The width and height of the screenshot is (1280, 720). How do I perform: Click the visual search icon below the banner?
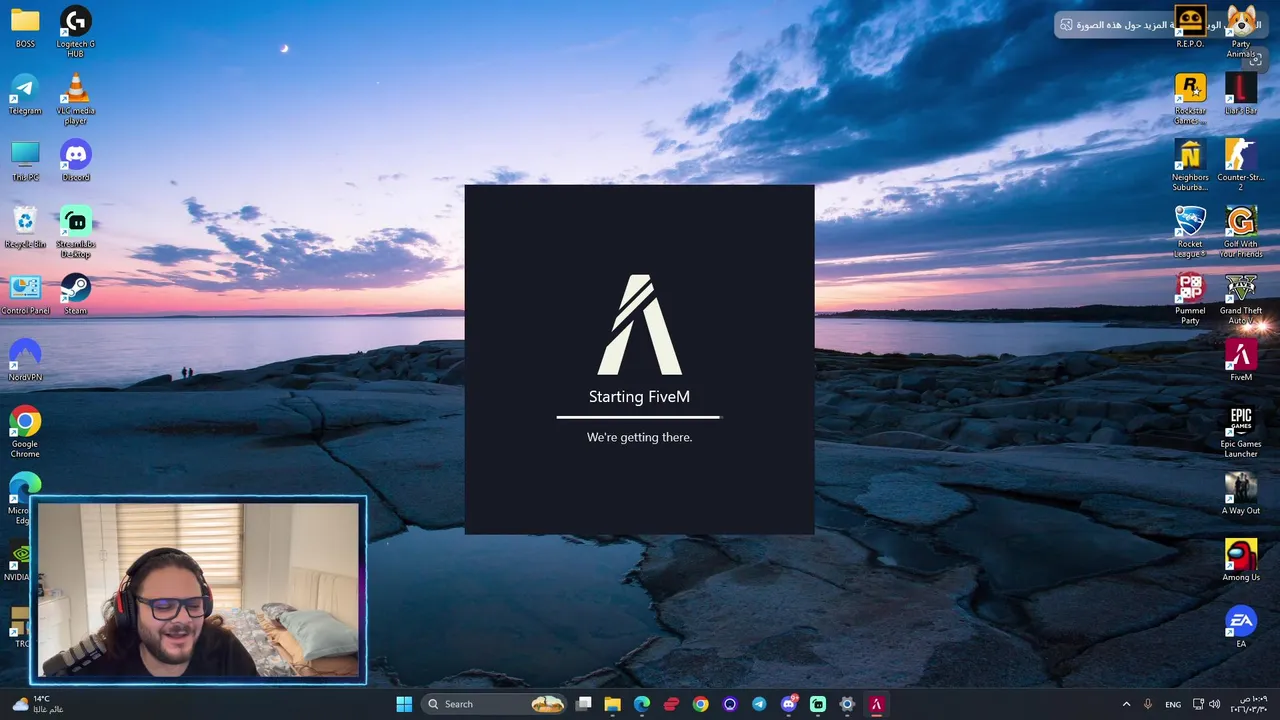pos(1256,61)
